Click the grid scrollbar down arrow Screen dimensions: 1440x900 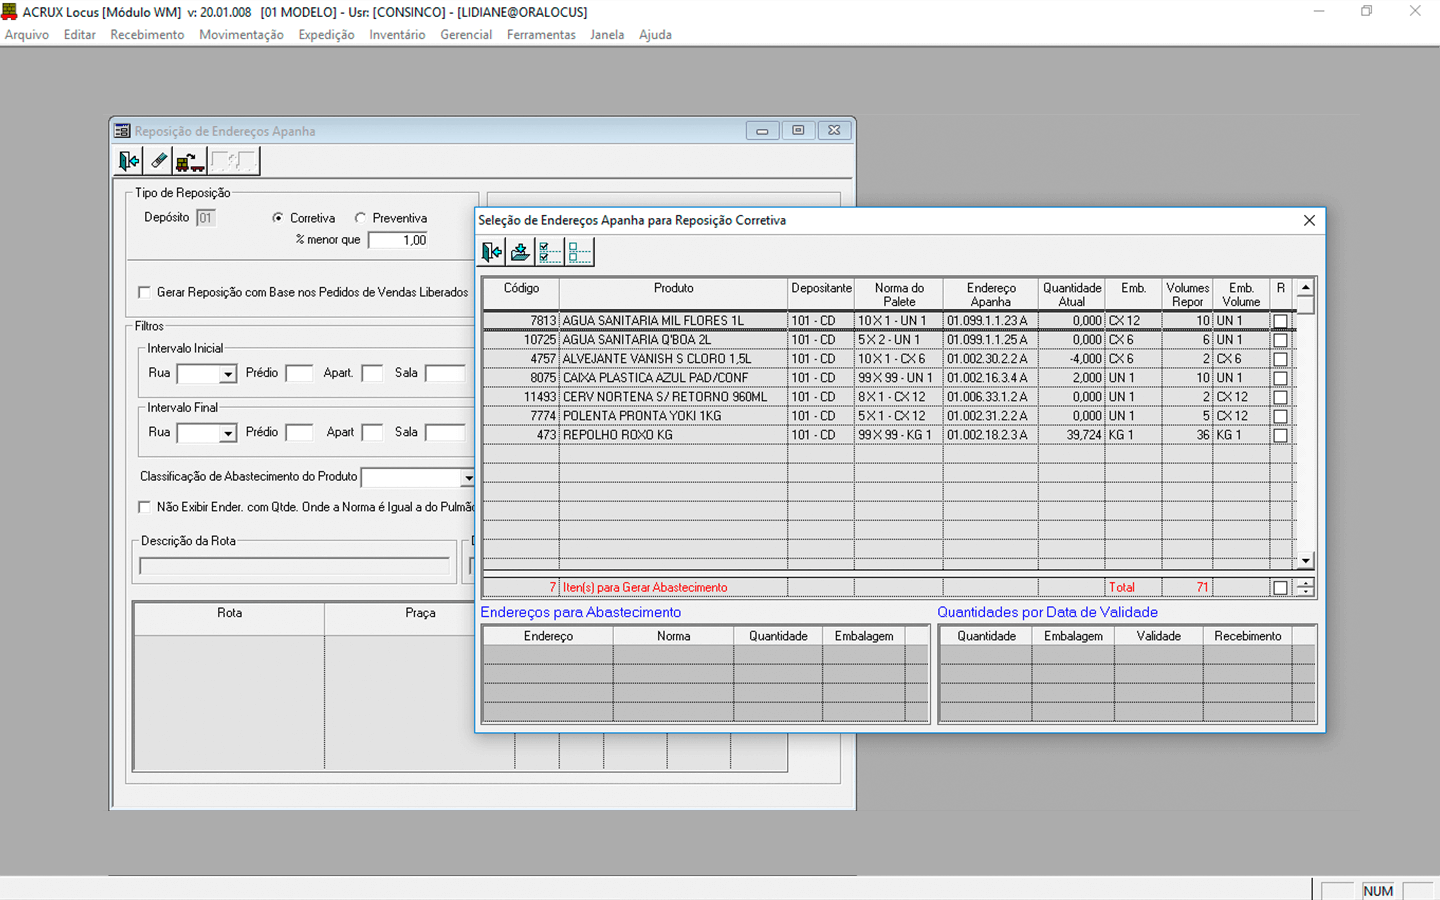coord(1305,561)
